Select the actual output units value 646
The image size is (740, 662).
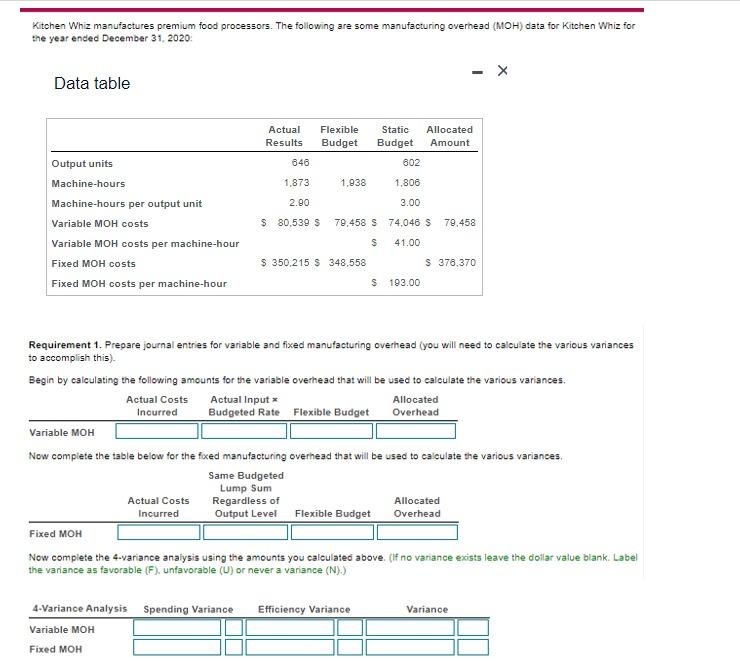click(300, 163)
